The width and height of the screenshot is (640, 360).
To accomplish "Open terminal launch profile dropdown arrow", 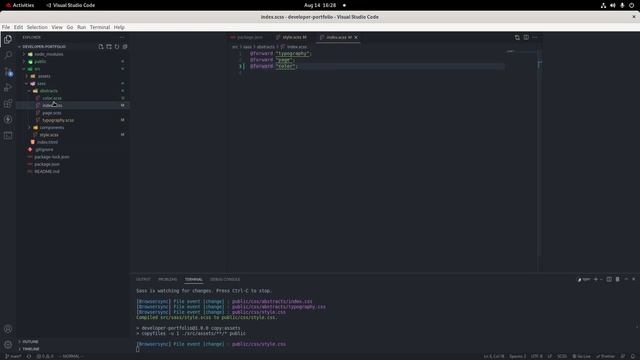I will pos(601,280).
